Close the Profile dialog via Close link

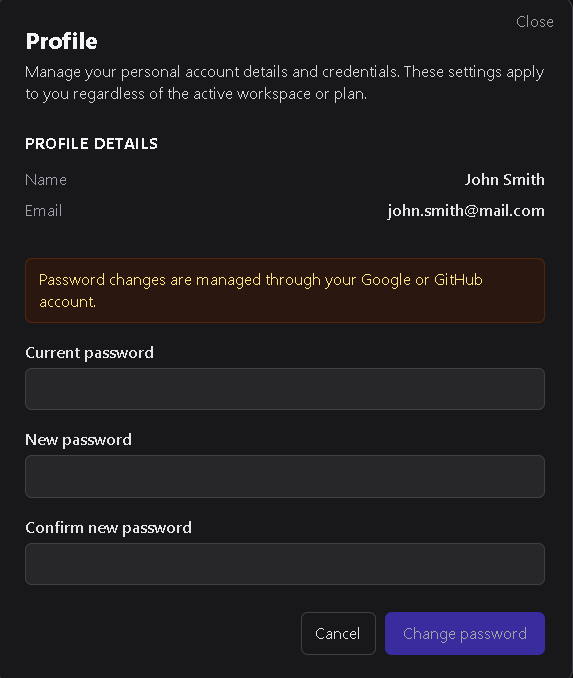pos(535,22)
